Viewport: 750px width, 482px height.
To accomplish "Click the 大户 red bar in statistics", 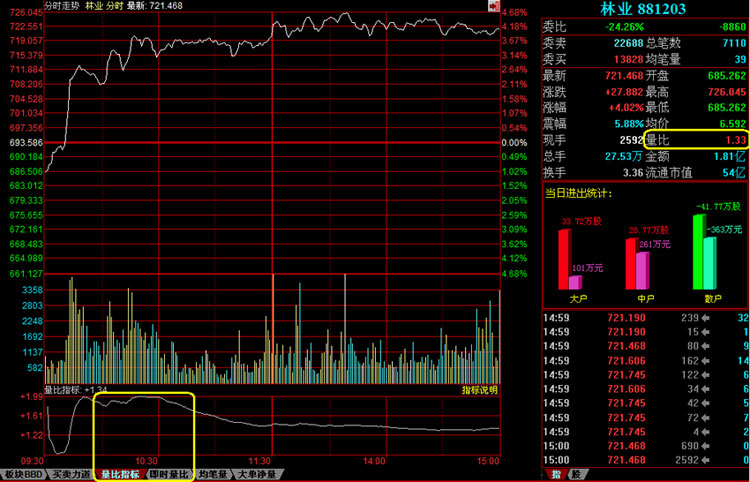I will pos(563,258).
